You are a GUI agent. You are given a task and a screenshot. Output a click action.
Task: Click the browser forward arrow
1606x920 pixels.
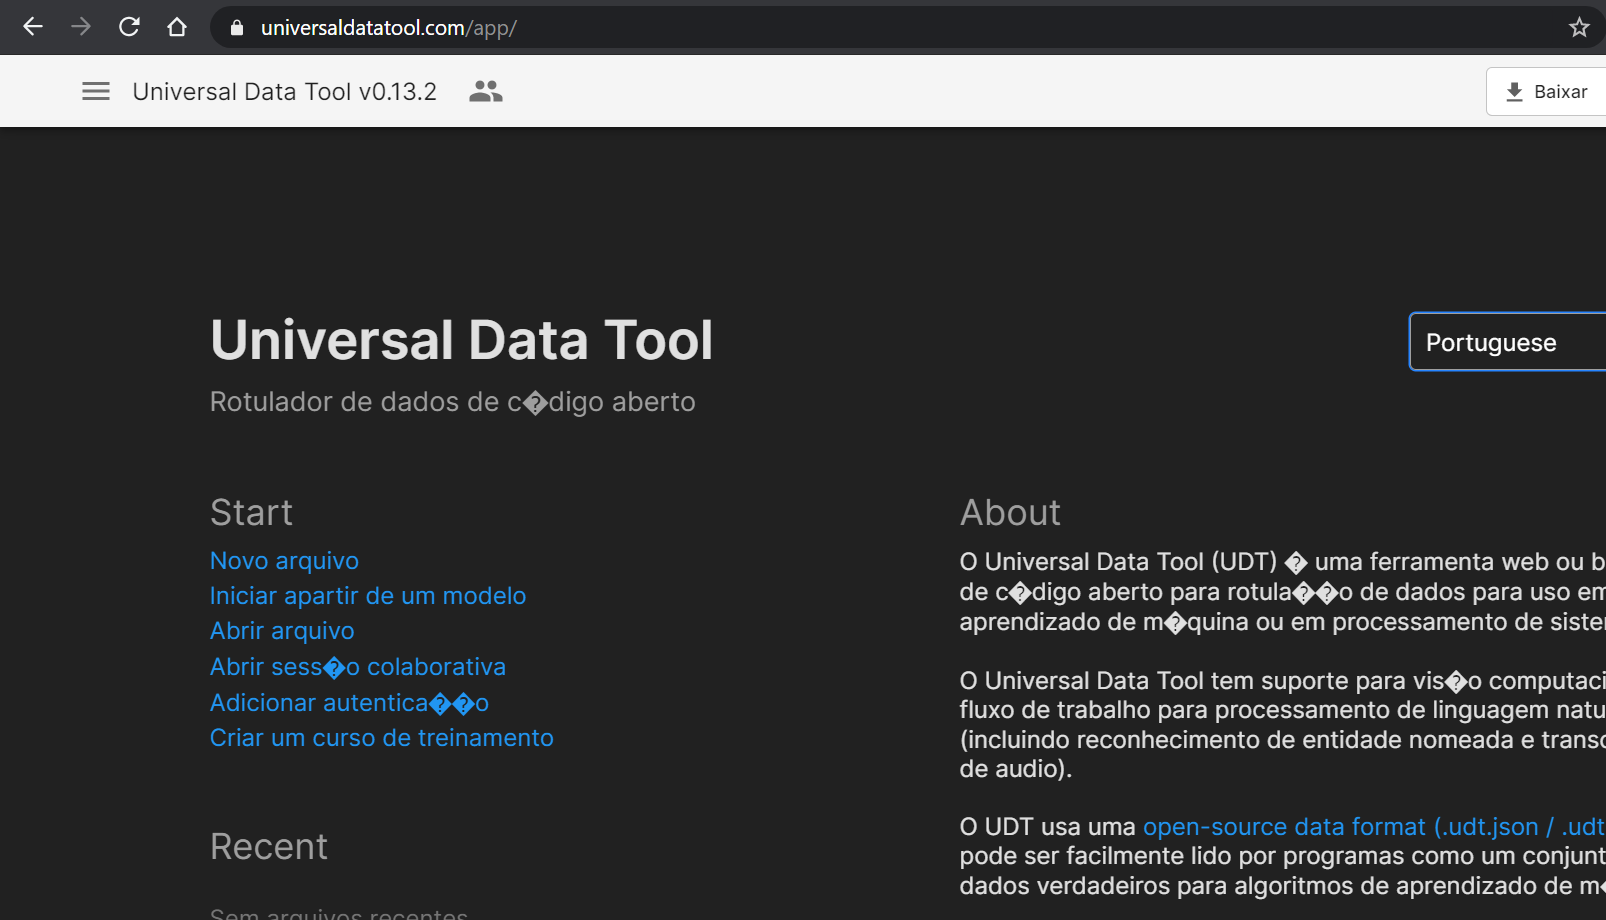pyautogui.click(x=80, y=27)
